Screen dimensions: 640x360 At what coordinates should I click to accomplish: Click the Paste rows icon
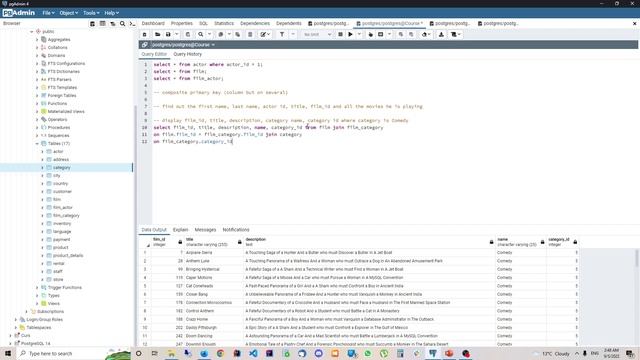238,35
